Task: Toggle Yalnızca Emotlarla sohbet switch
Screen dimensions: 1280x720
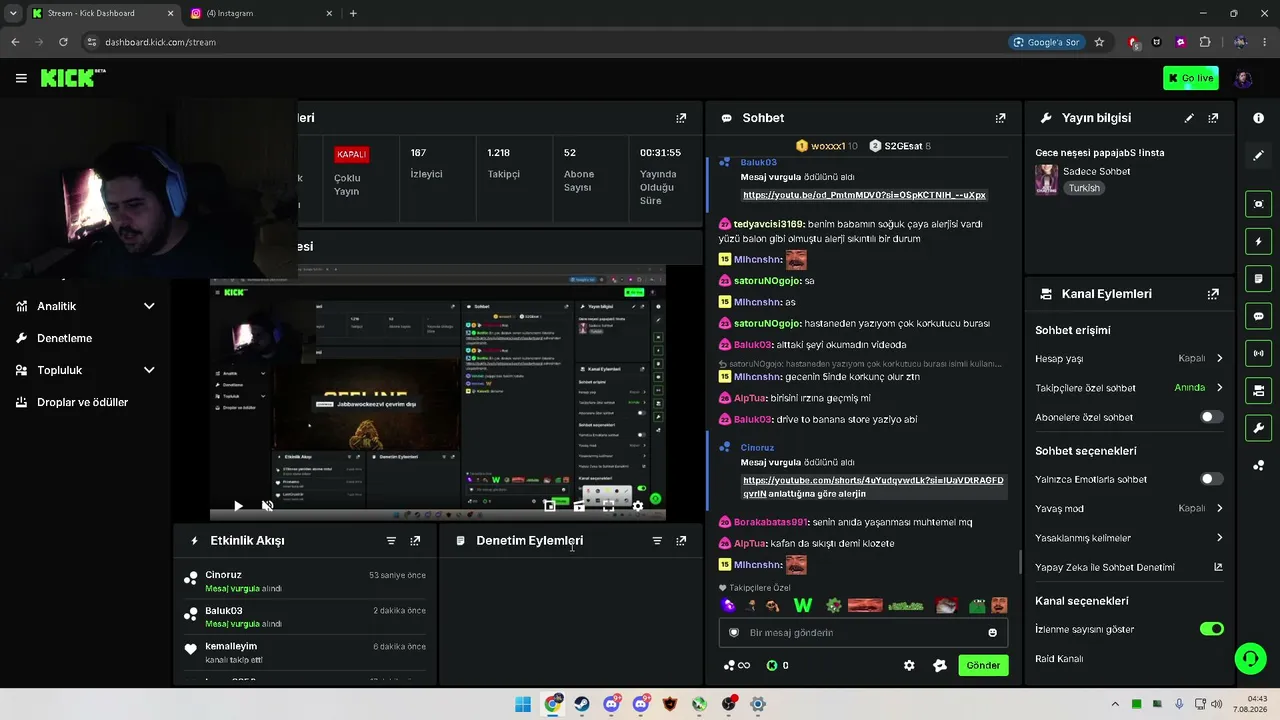Action: [x=1211, y=479]
